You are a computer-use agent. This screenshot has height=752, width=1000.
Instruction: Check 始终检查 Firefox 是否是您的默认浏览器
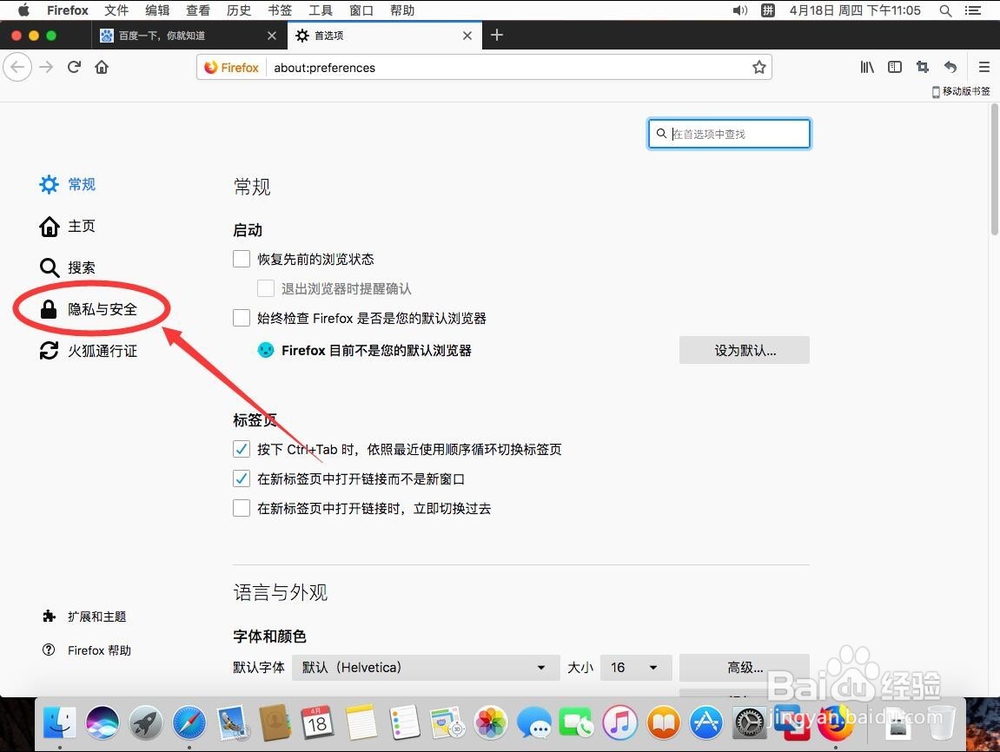pyautogui.click(x=241, y=318)
